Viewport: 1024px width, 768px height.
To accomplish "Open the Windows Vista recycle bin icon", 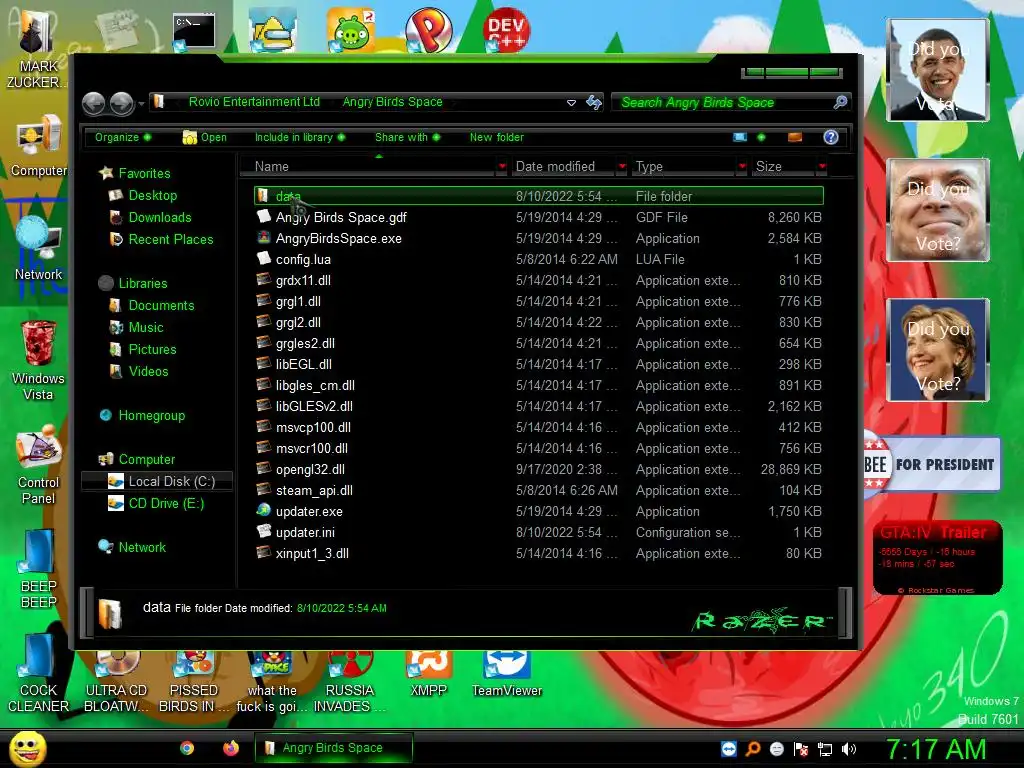I will tap(38, 360).
